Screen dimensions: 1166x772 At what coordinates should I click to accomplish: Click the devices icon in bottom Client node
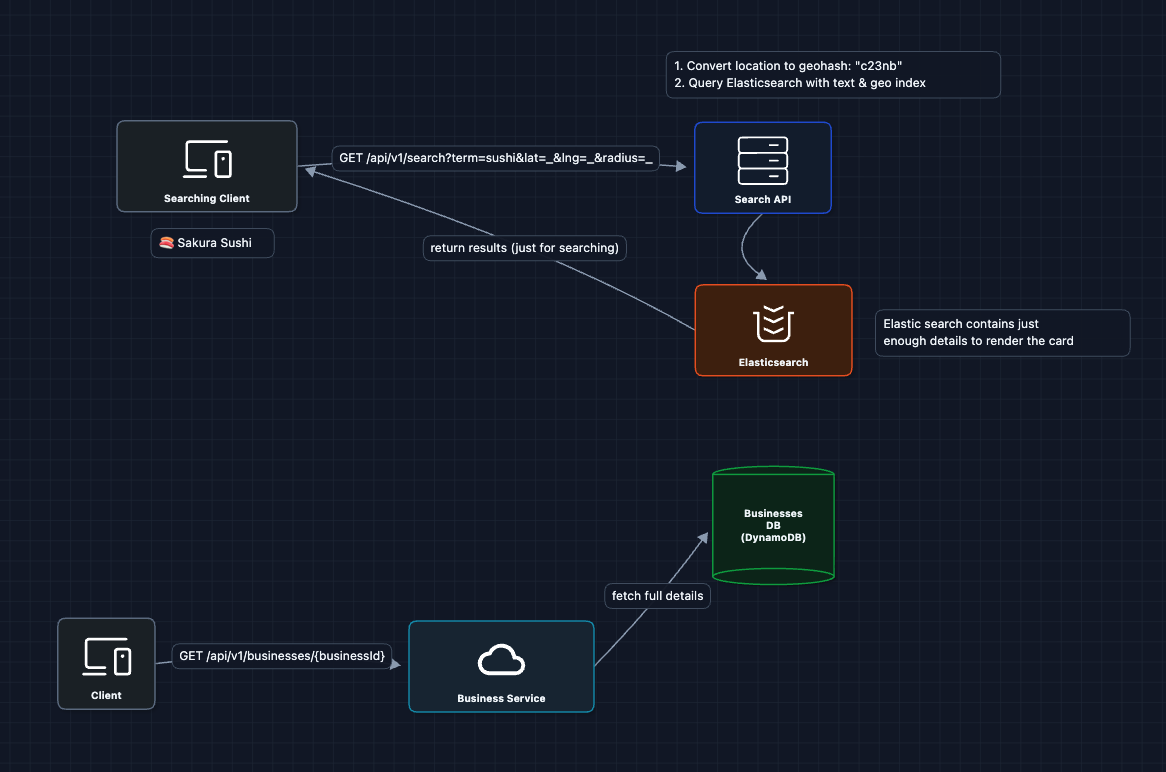106,657
